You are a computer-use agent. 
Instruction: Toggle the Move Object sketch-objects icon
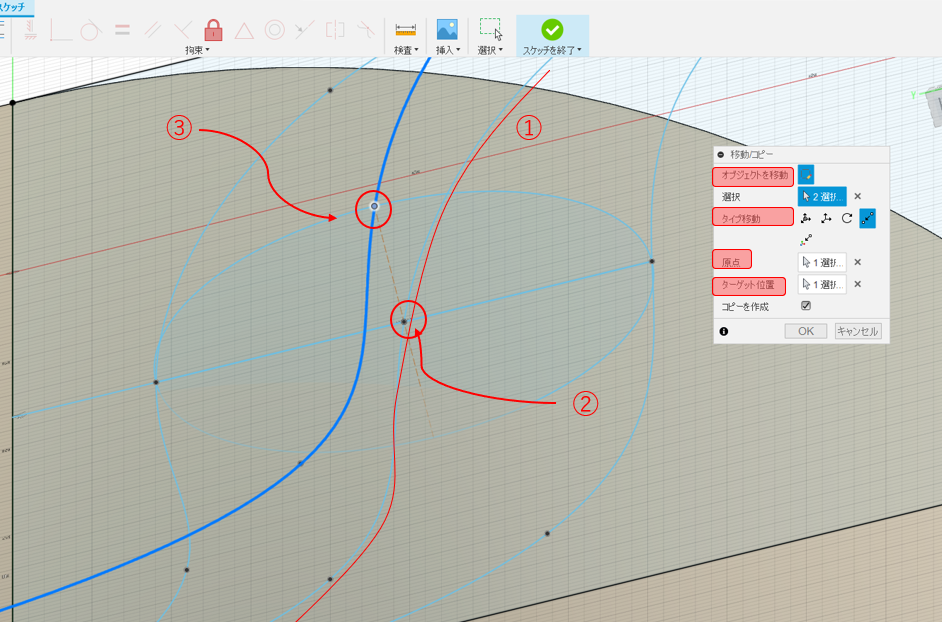click(806, 175)
